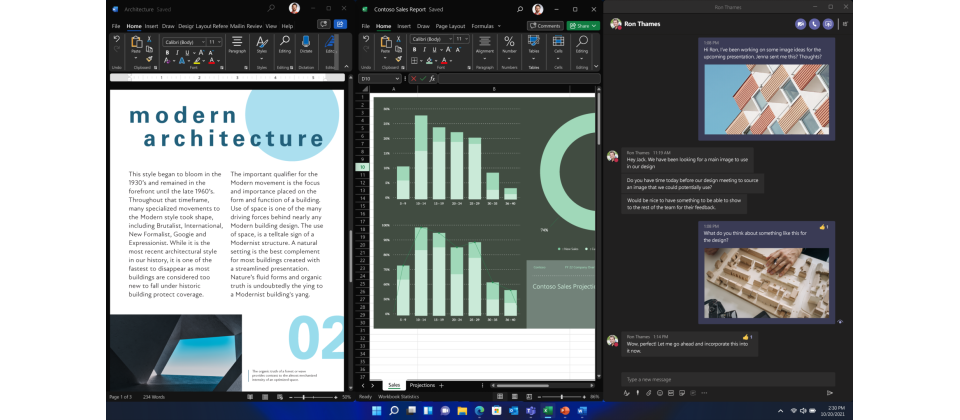Click Workbook Statistics in Excel status bar

click(399, 397)
